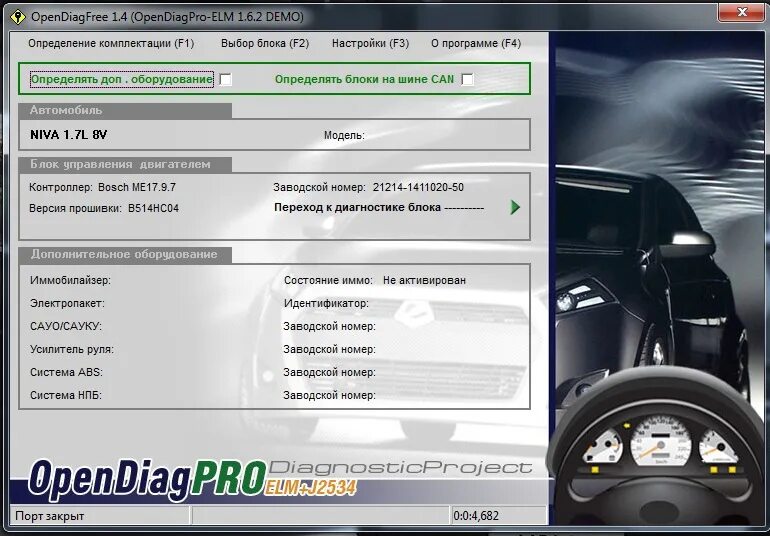Viewport: 770px width, 536px height.
Task: Close the OpenDiagFree window
Action: 742,12
